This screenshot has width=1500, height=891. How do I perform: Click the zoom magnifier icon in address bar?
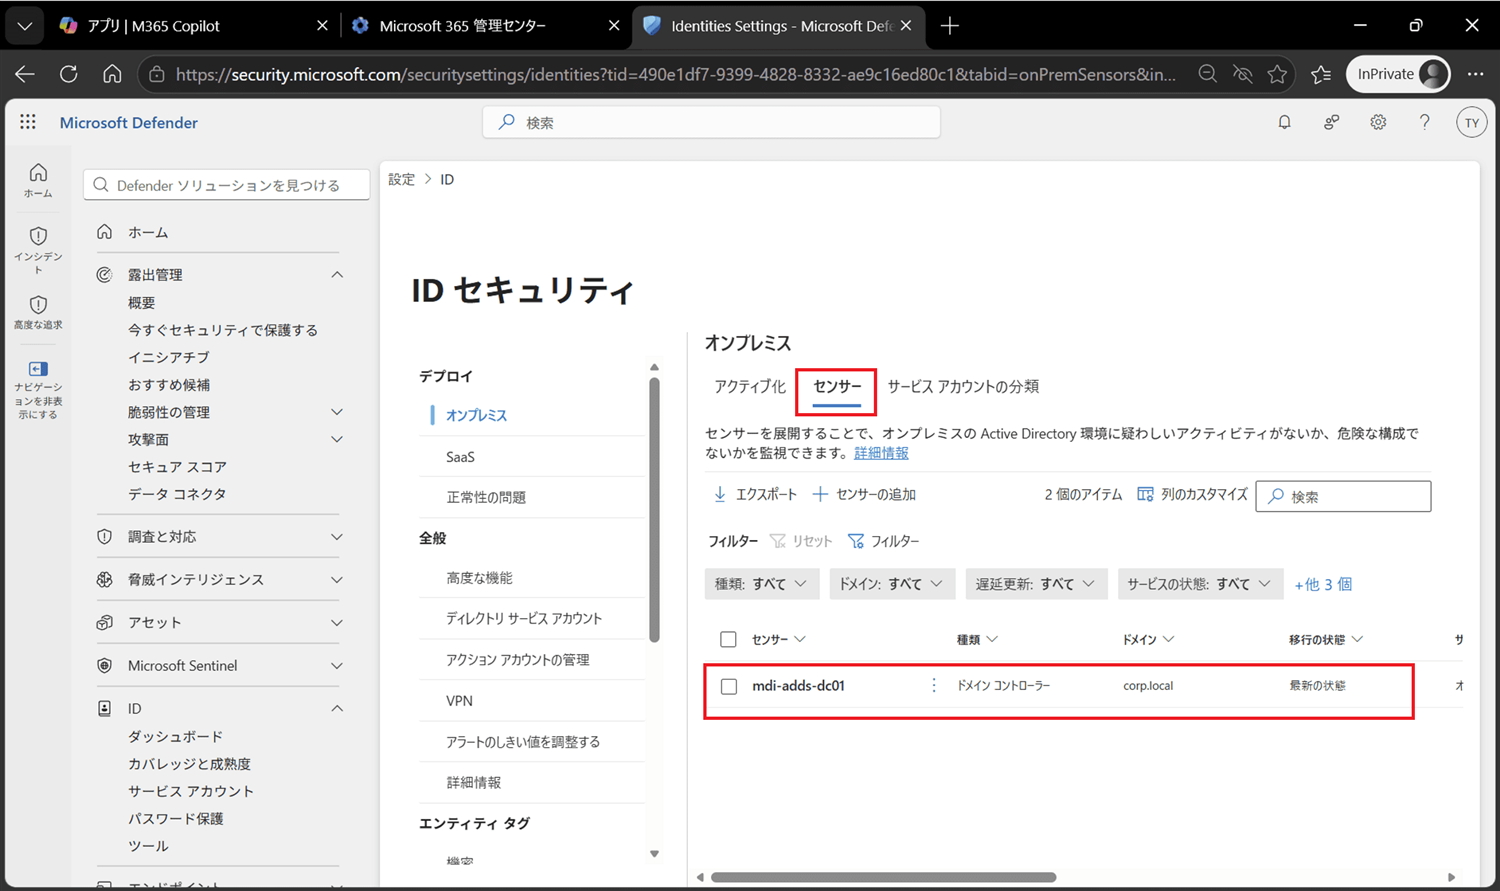[x=1208, y=74]
